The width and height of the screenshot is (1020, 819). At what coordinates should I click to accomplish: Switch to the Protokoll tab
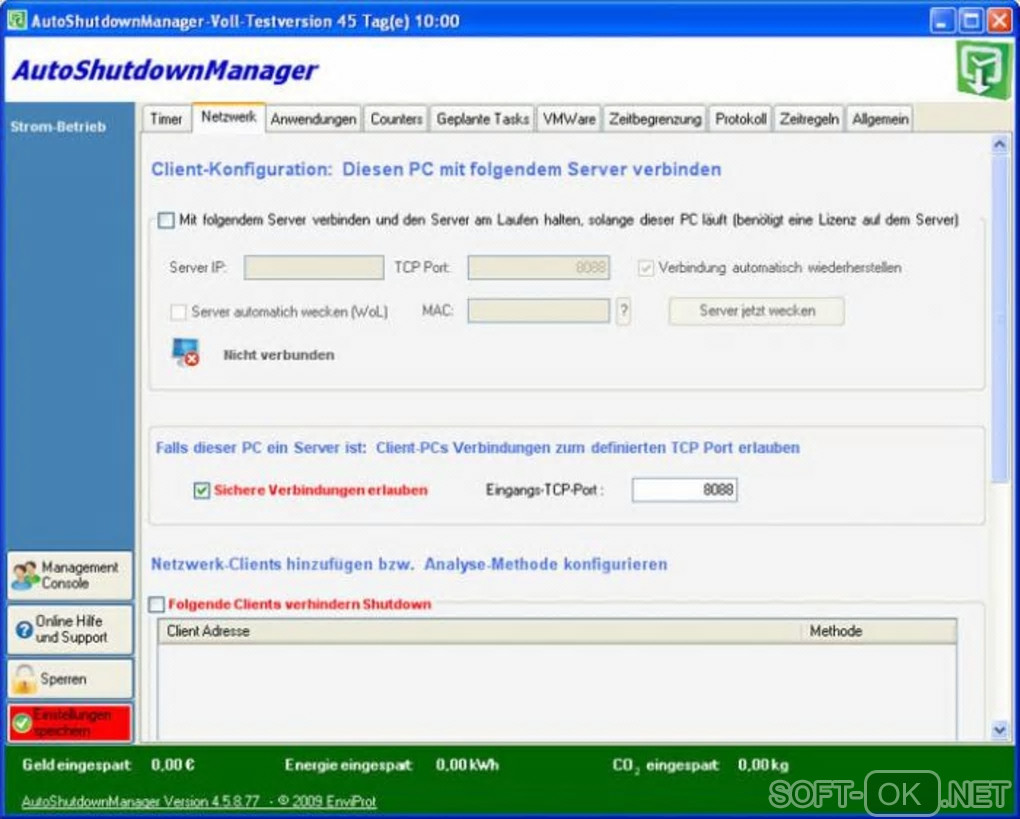point(740,119)
